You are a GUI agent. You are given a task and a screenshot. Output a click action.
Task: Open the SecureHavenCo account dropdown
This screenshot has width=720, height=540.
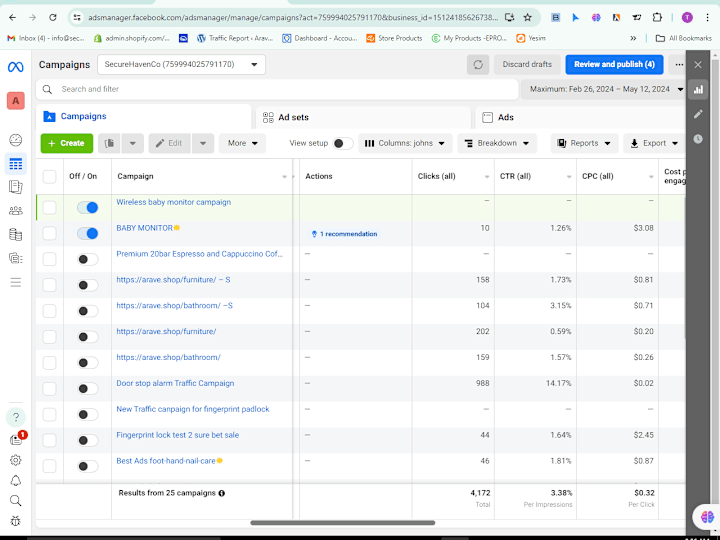(181, 65)
